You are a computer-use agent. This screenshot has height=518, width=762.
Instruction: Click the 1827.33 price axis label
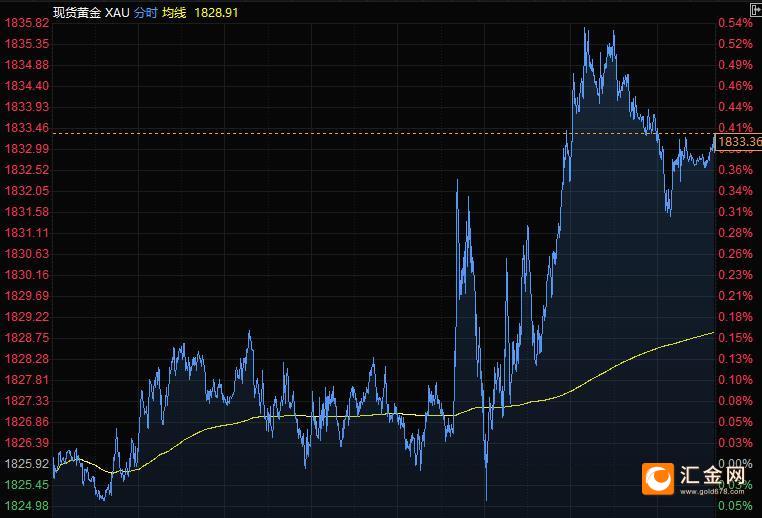[27, 401]
